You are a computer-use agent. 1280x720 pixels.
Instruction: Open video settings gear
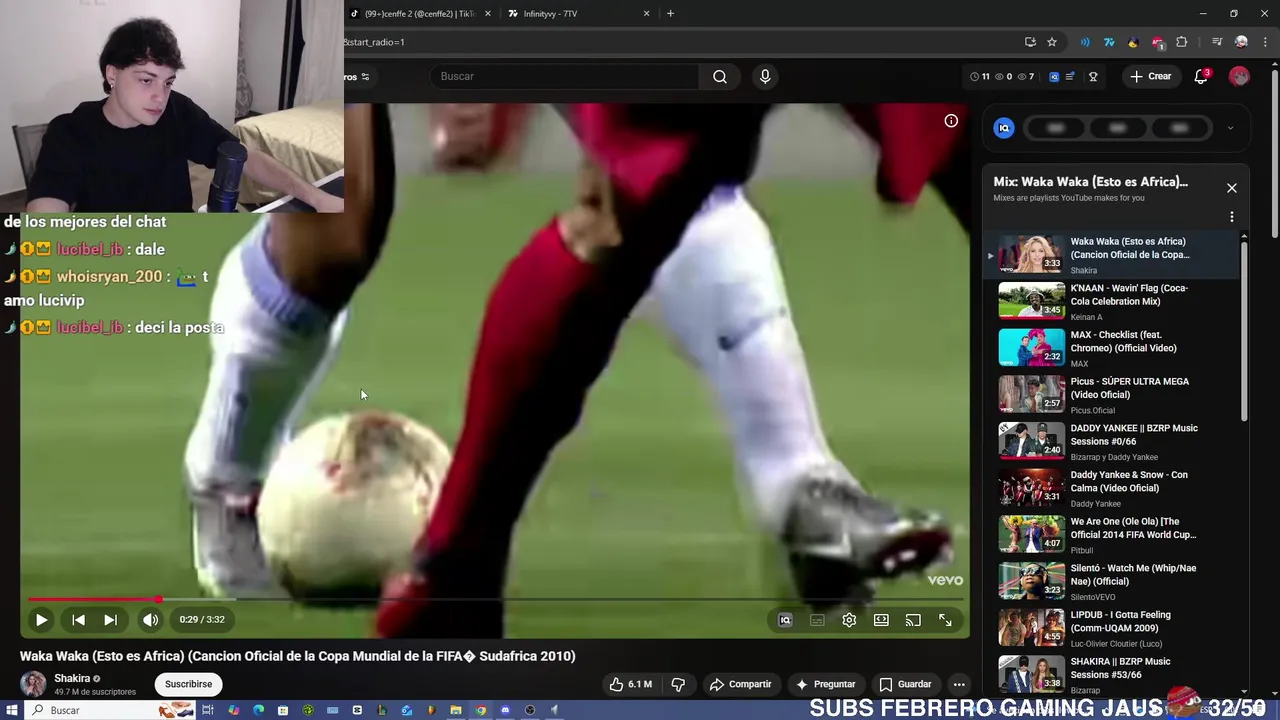(849, 620)
